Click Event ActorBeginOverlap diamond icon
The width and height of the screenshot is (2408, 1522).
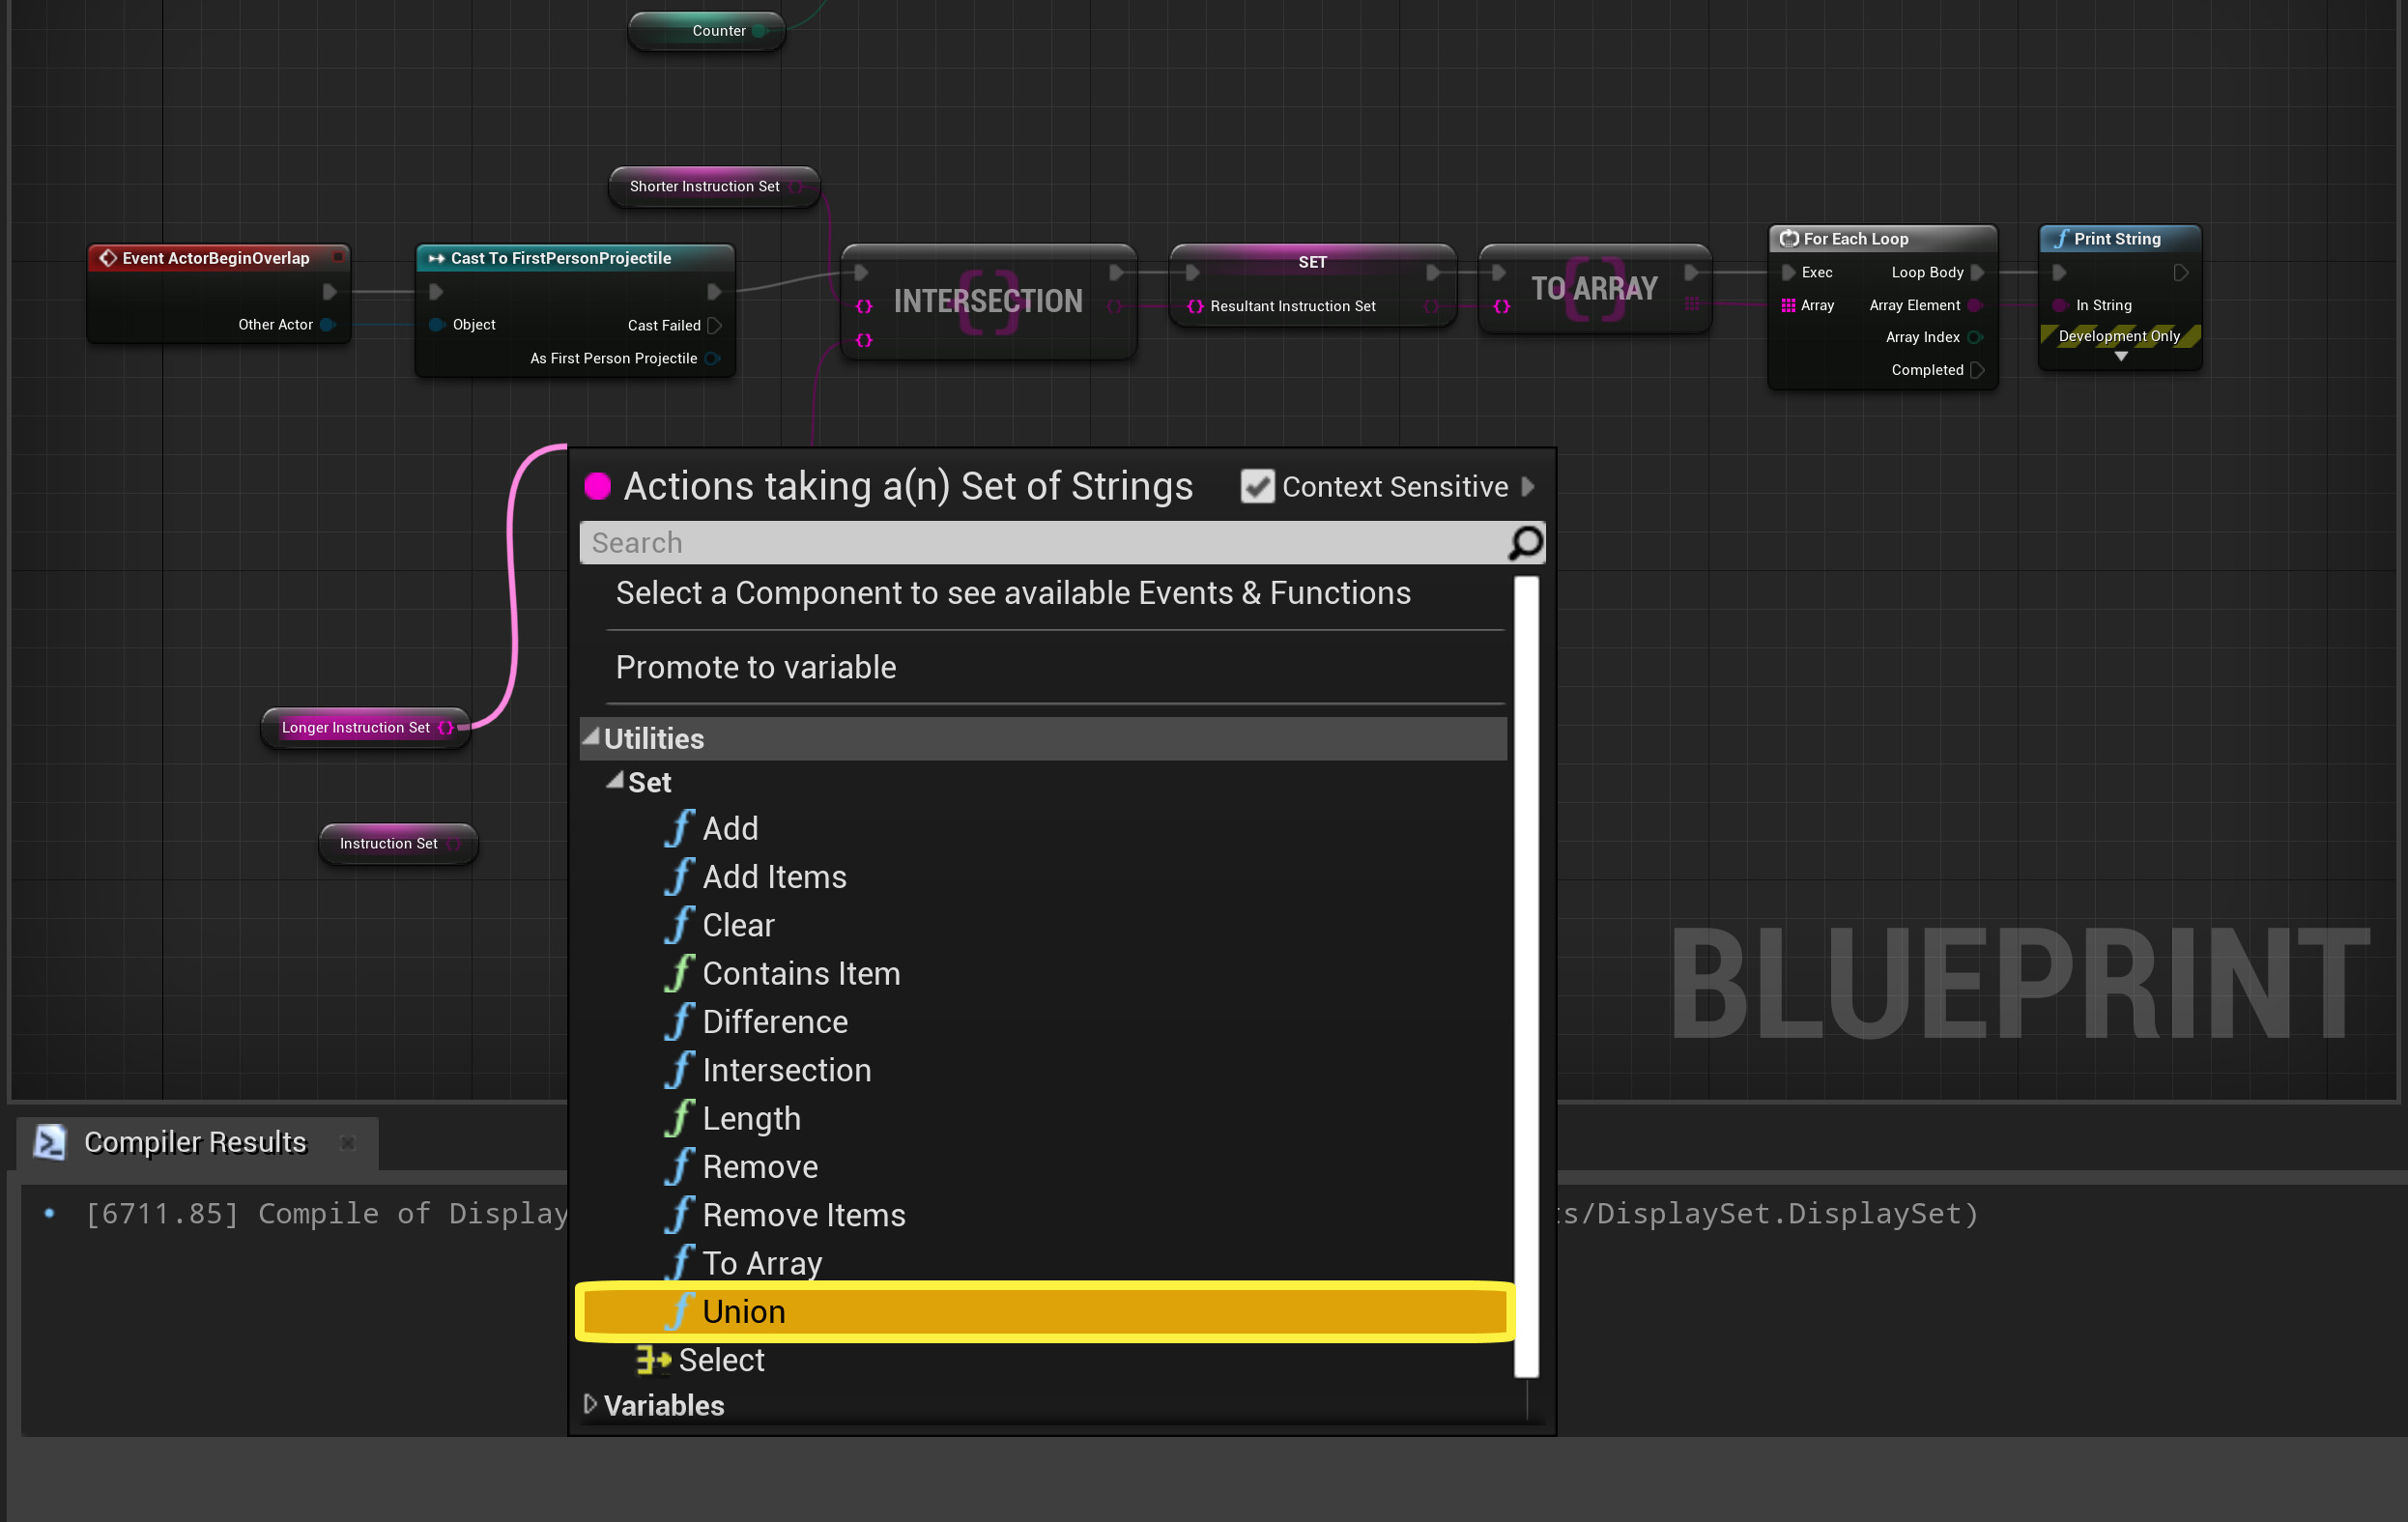point(108,258)
